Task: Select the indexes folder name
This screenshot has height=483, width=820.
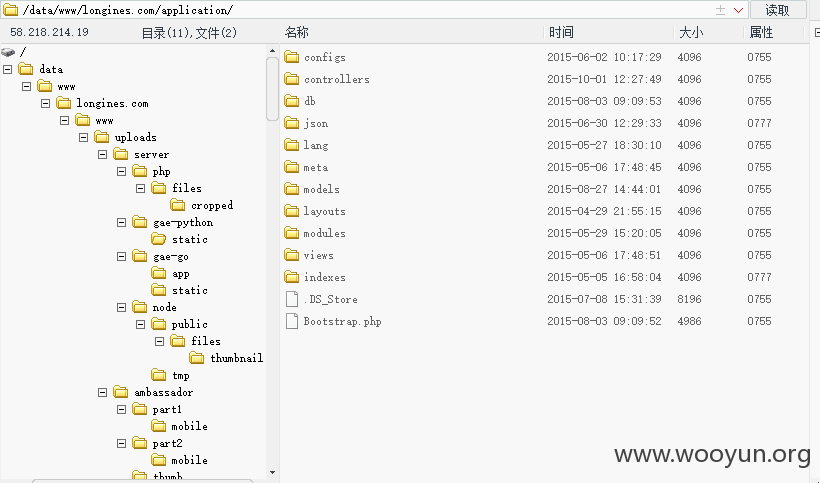Action: (325, 278)
